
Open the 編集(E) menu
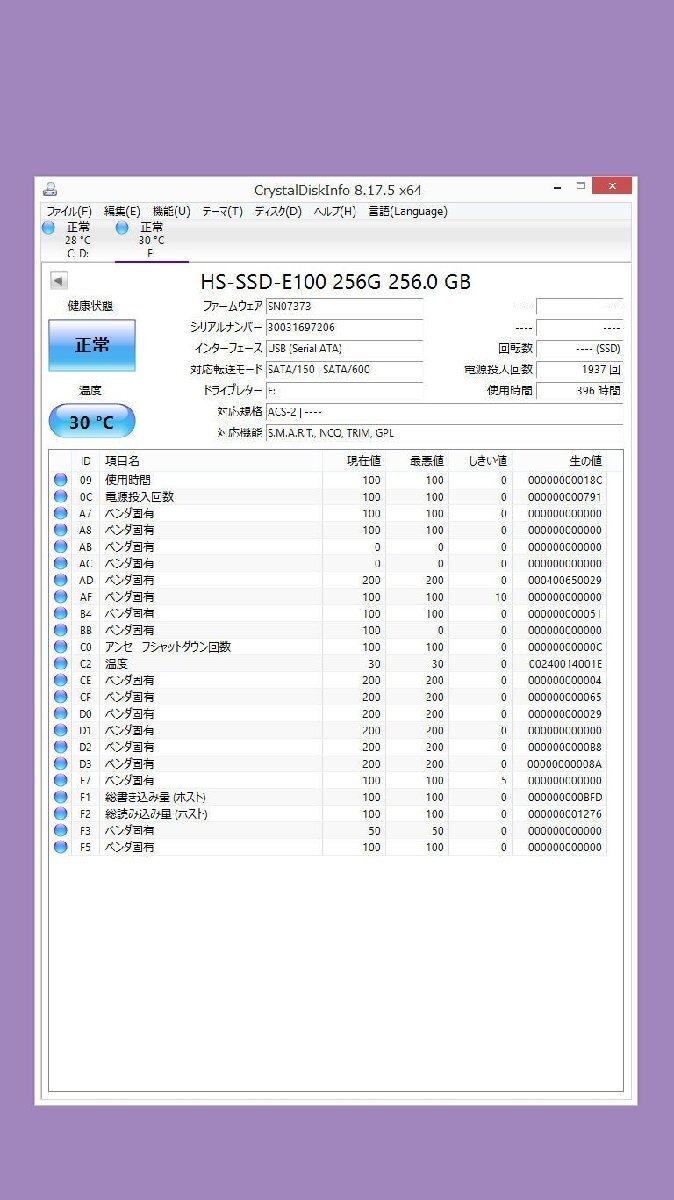coord(122,211)
